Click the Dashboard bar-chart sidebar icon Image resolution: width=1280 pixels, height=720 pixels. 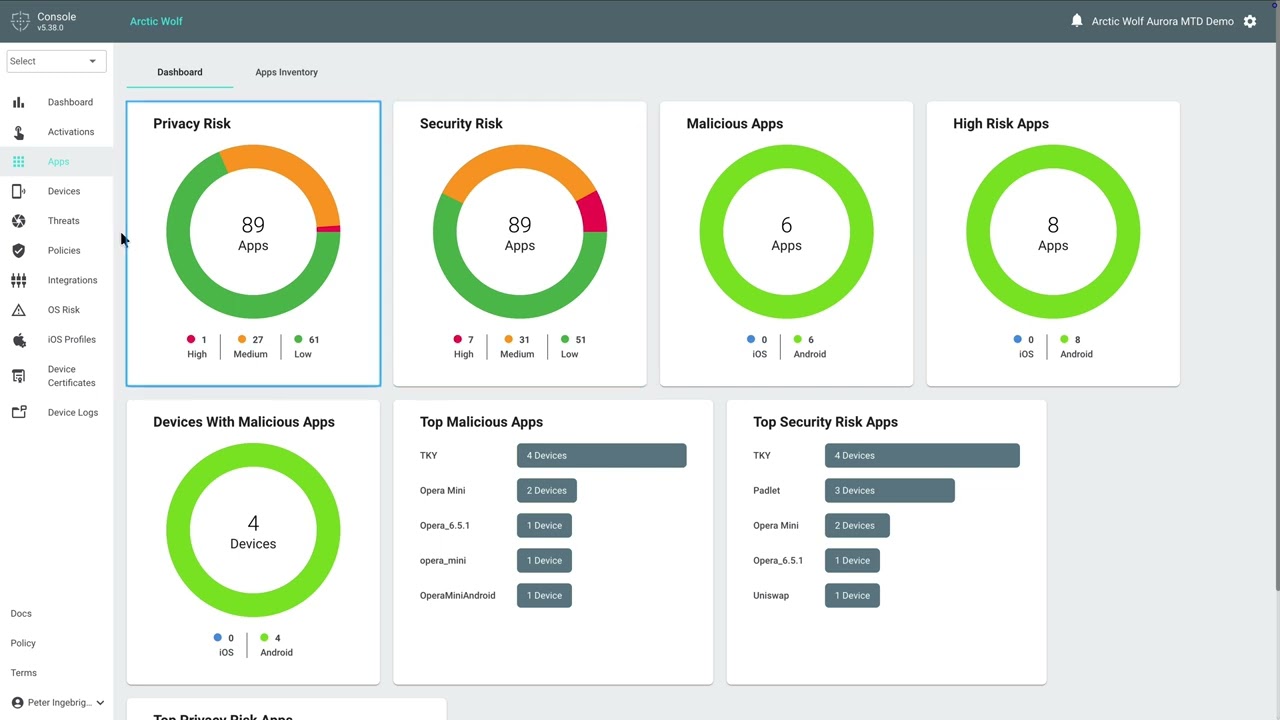coord(19,102)
